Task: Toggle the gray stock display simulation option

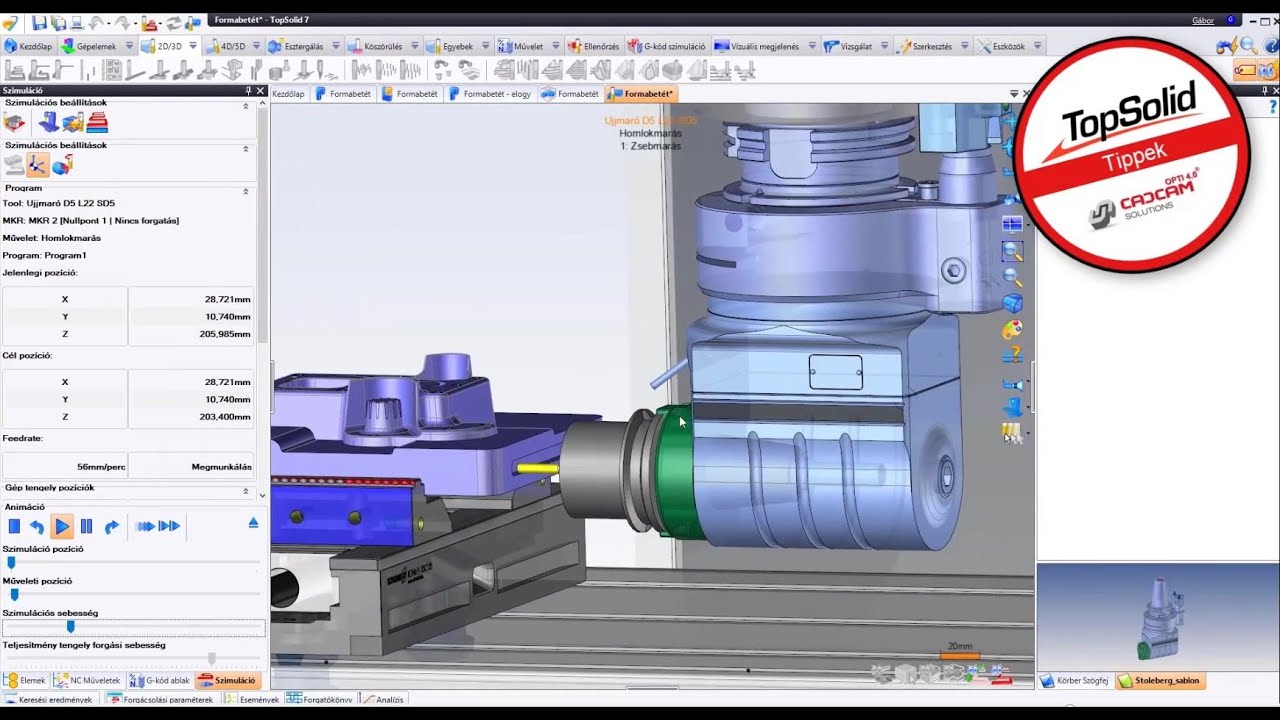Action: pyautogui.click(x=14, y=166)
